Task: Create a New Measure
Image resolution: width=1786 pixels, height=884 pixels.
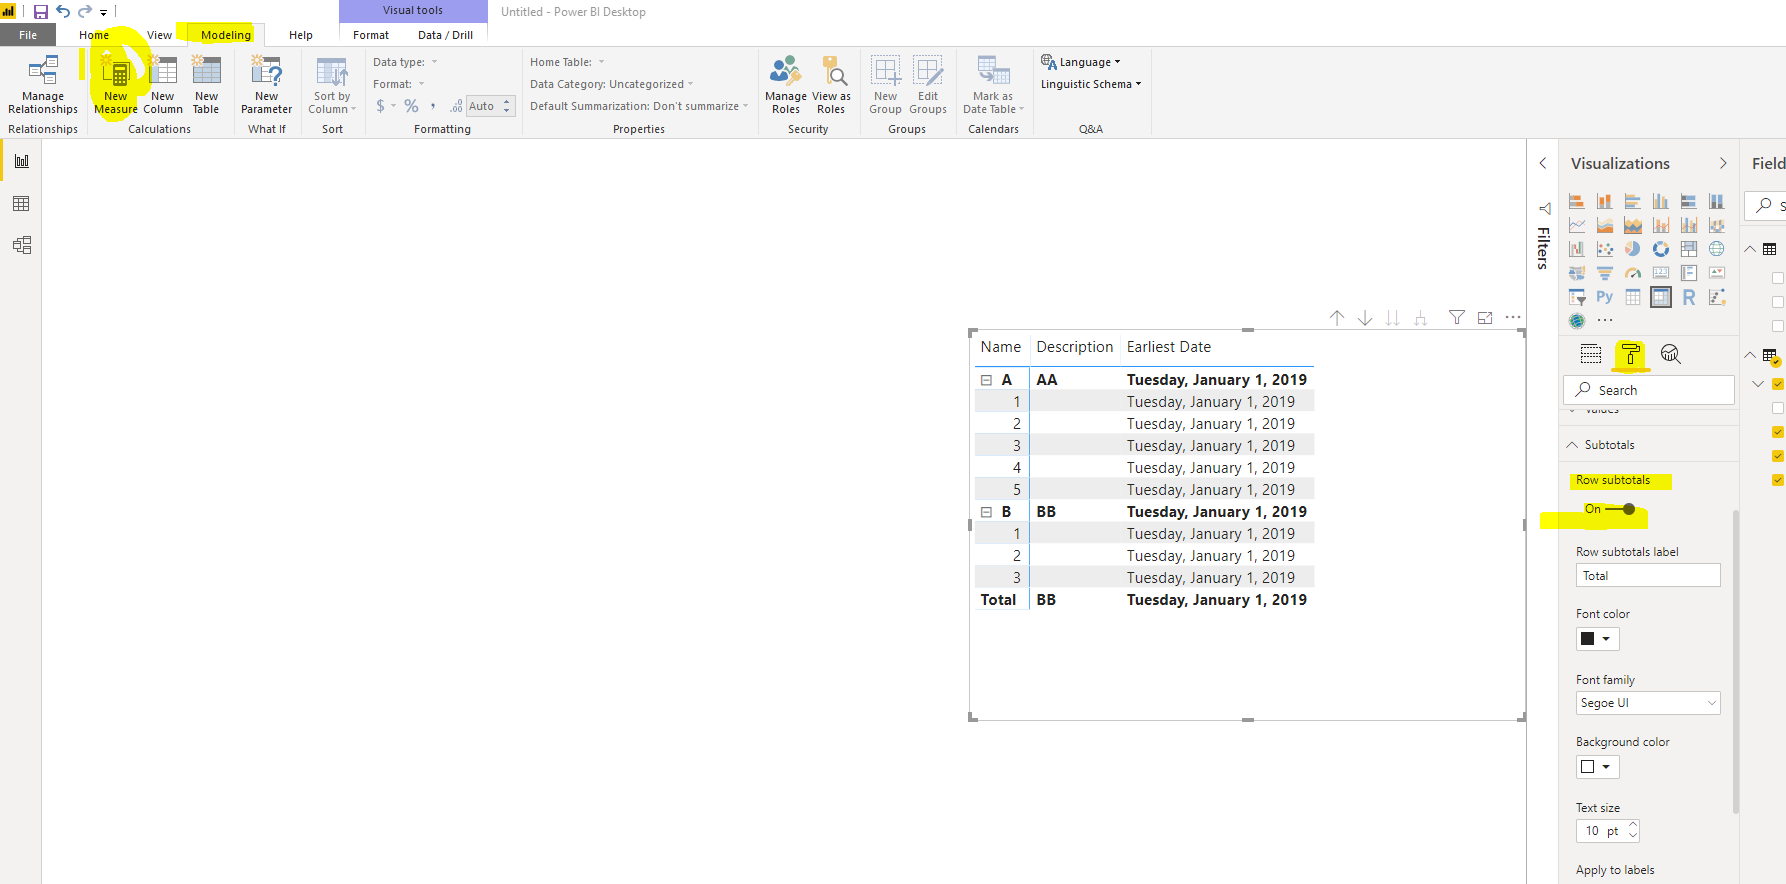Action: click(x=116, y=85)
